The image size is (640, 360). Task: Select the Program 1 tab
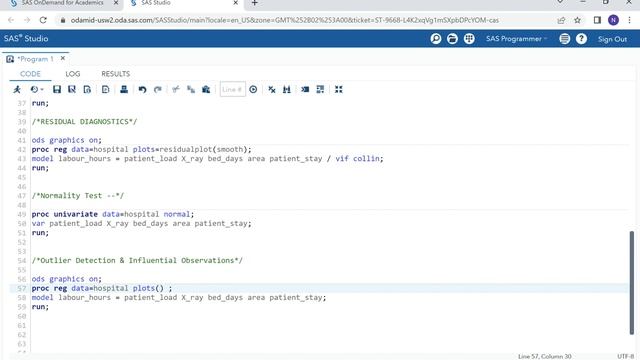click(x=35, y=59)
